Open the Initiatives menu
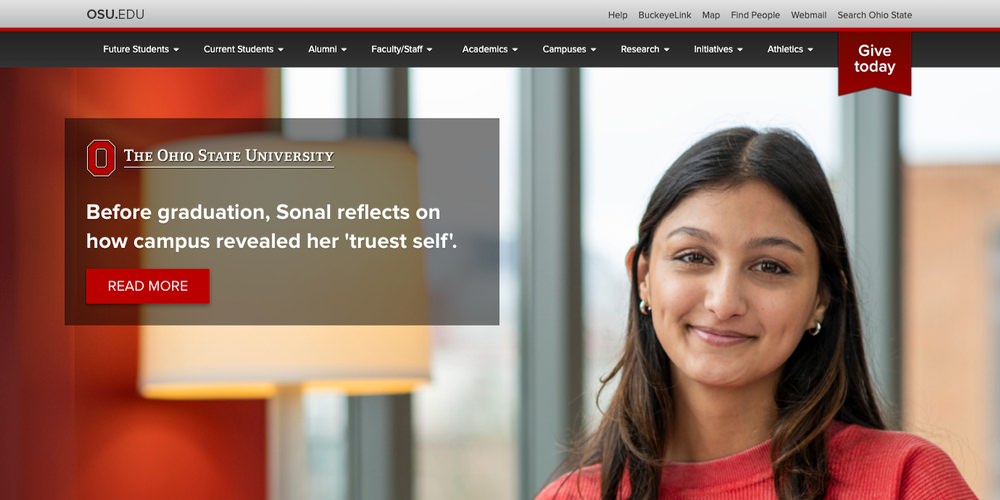The width and height of the screenshot is (1000, 500). click(x=718, y=49)
